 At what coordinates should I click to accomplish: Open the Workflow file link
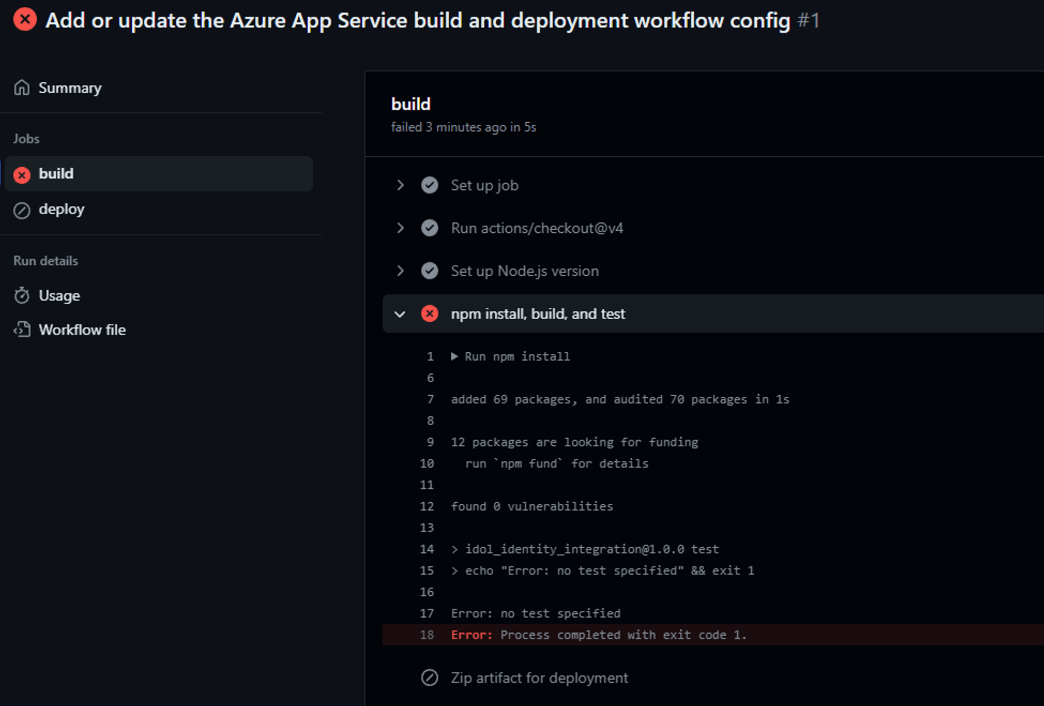[x=82, y=330]
